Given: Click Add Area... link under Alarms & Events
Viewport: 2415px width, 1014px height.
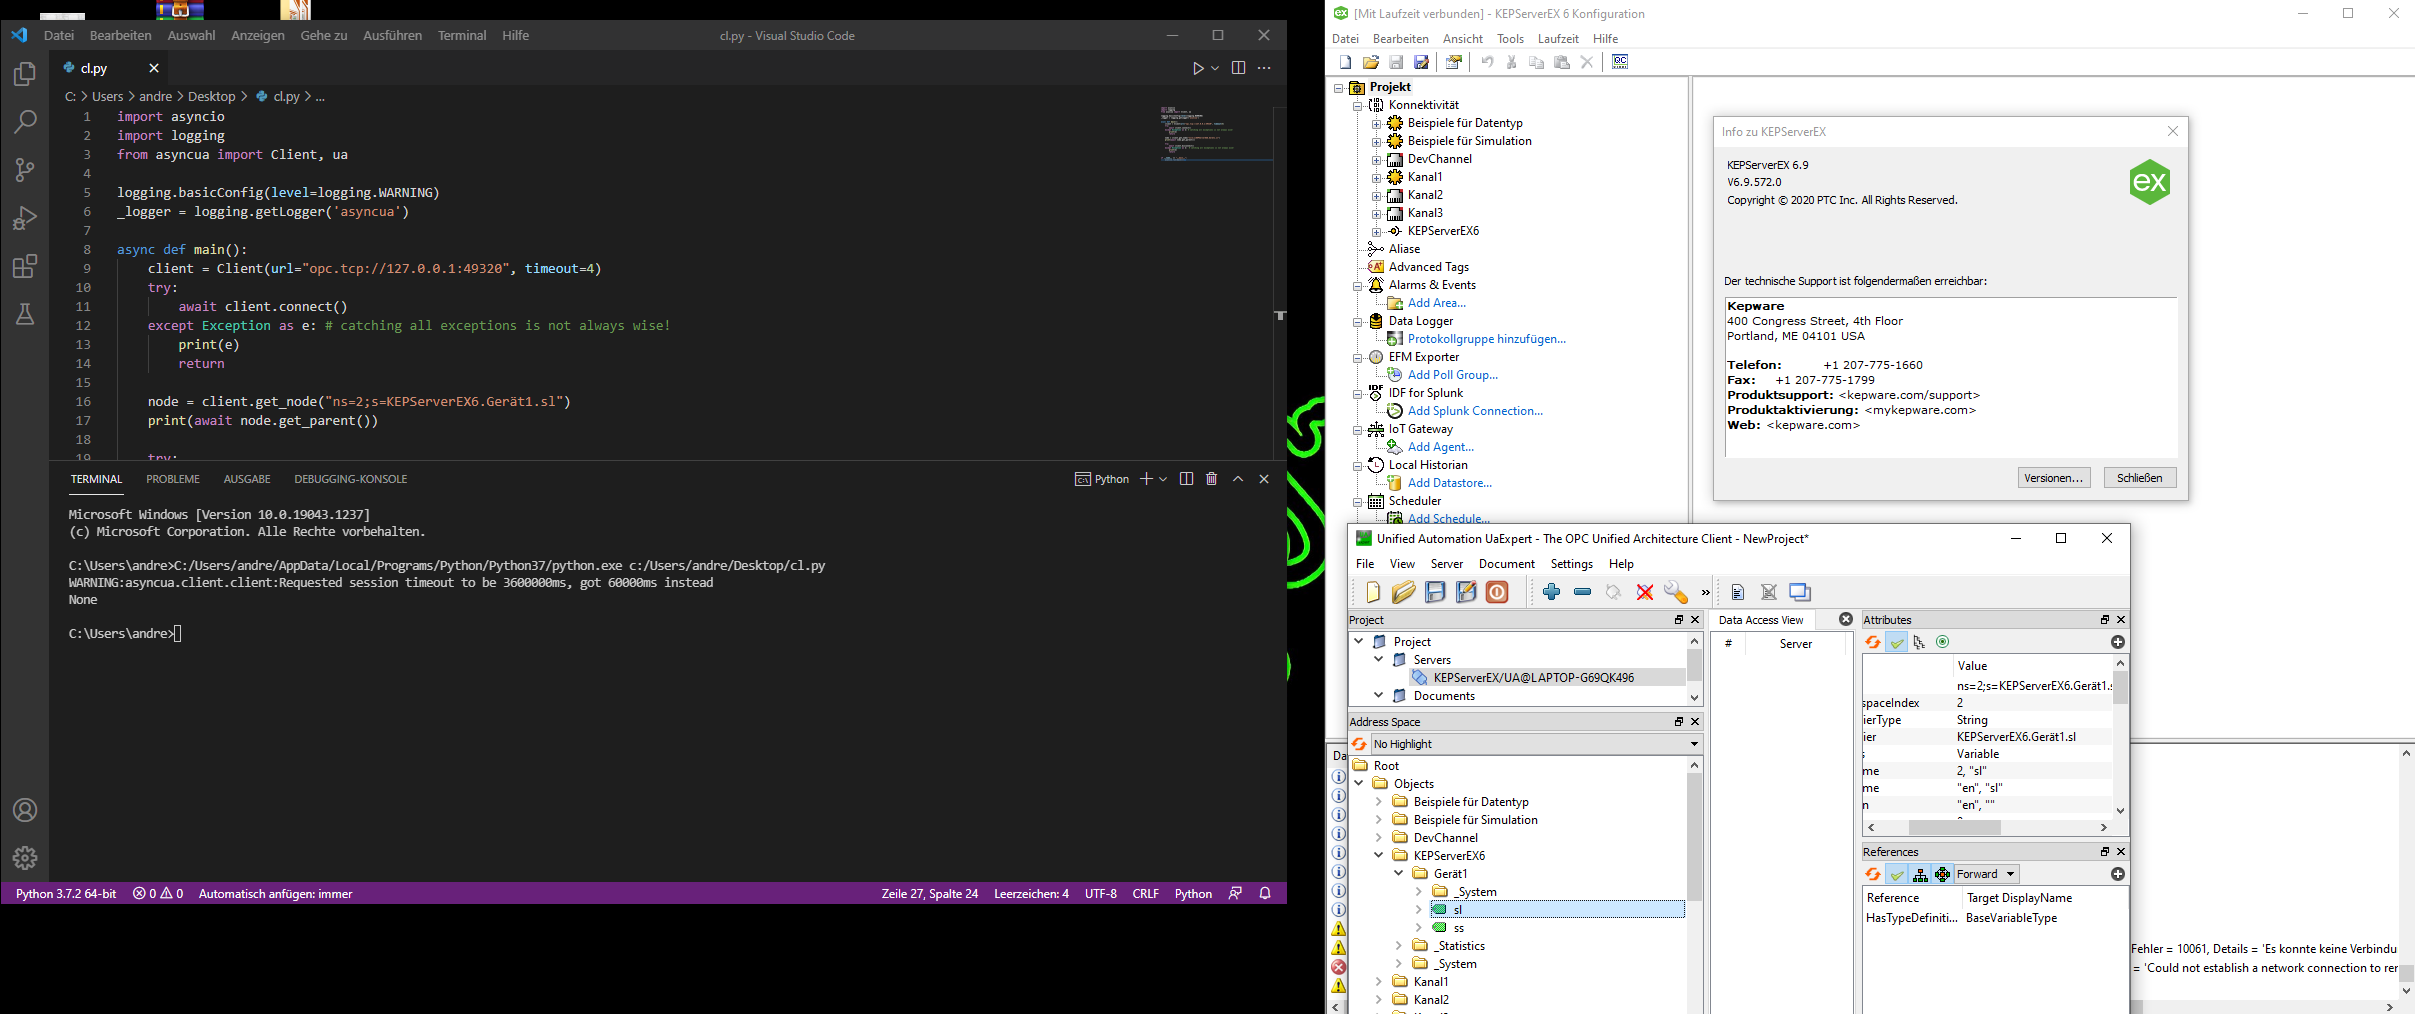Looking at the screenshot, I should click(1437, 303).
